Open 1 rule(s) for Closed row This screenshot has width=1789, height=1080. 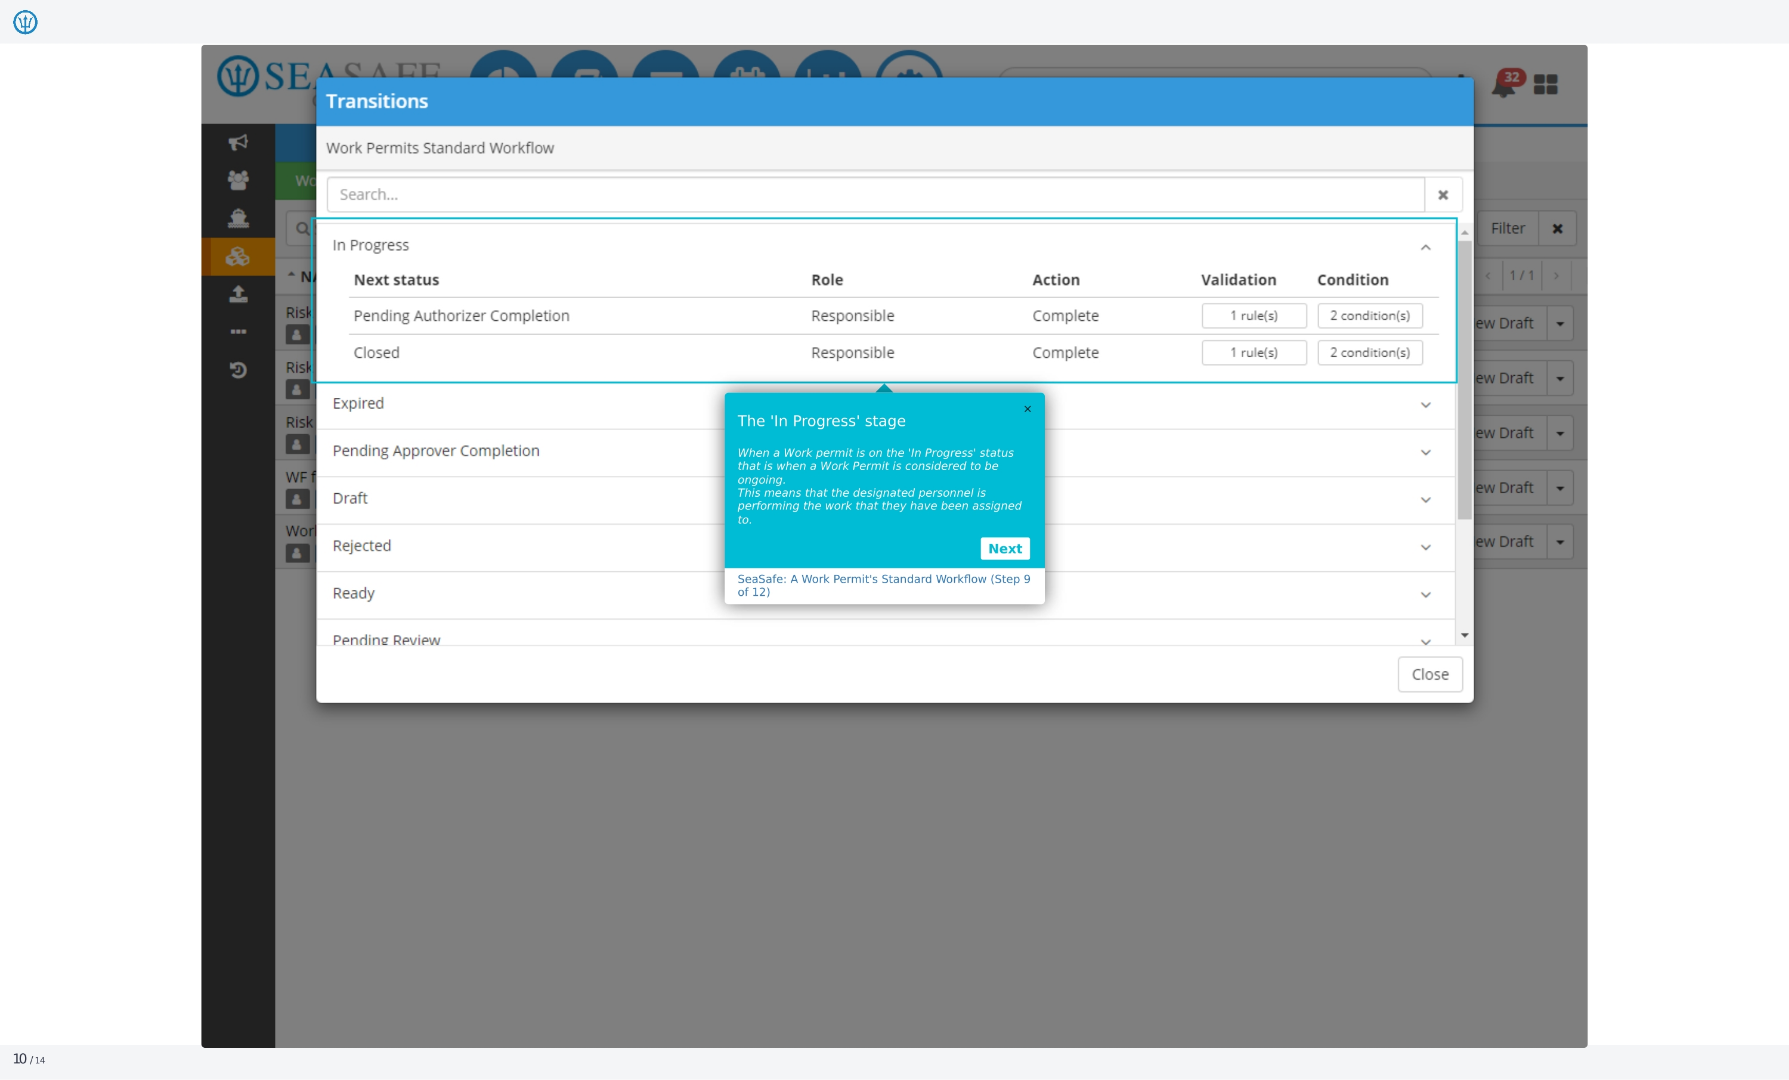pyautogui.click(x=1254, y=353)
